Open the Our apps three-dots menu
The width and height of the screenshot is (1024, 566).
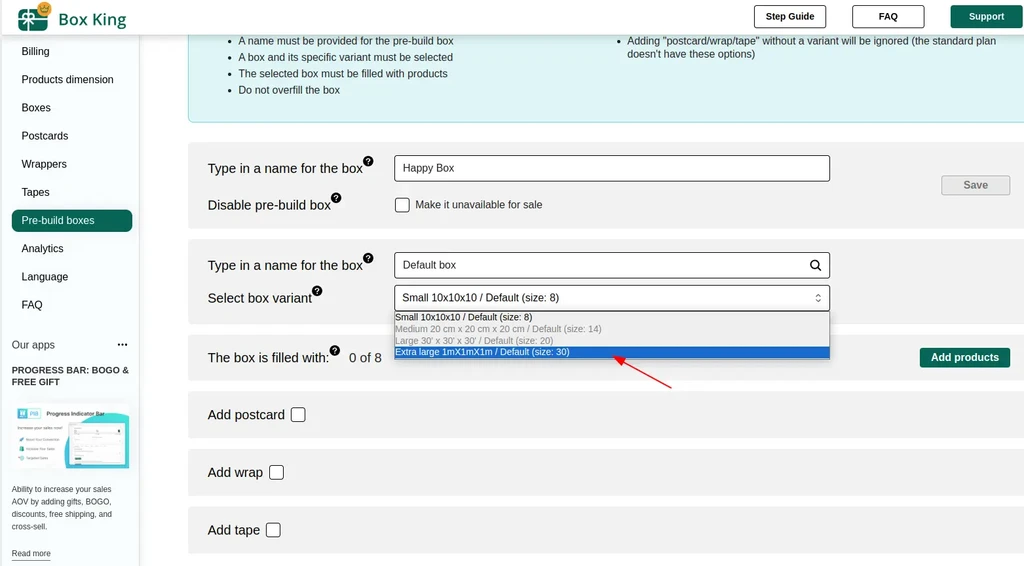click(x=122, y=345)
